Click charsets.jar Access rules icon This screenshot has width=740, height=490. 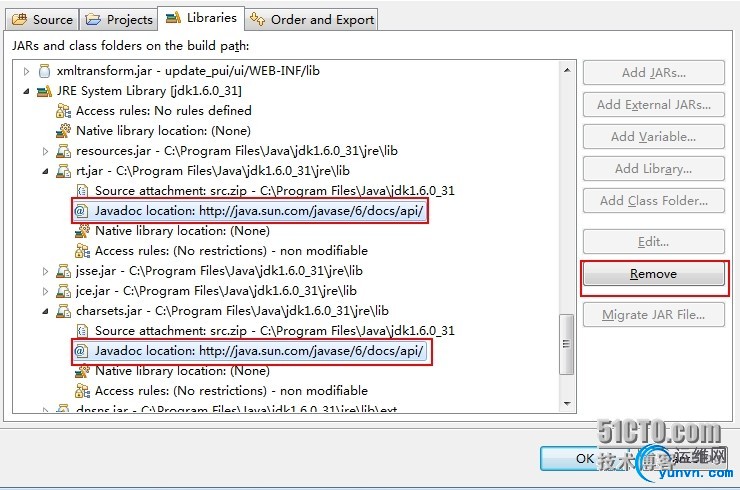click(82, 391)
